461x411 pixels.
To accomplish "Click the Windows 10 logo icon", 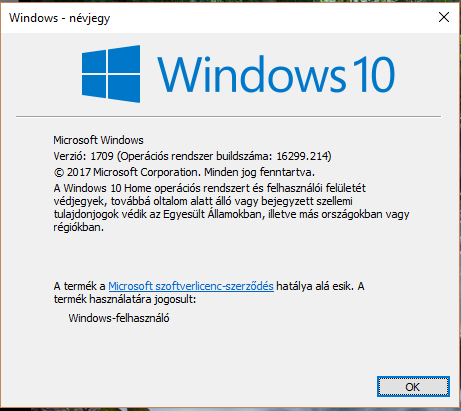I will click(111, 74).
